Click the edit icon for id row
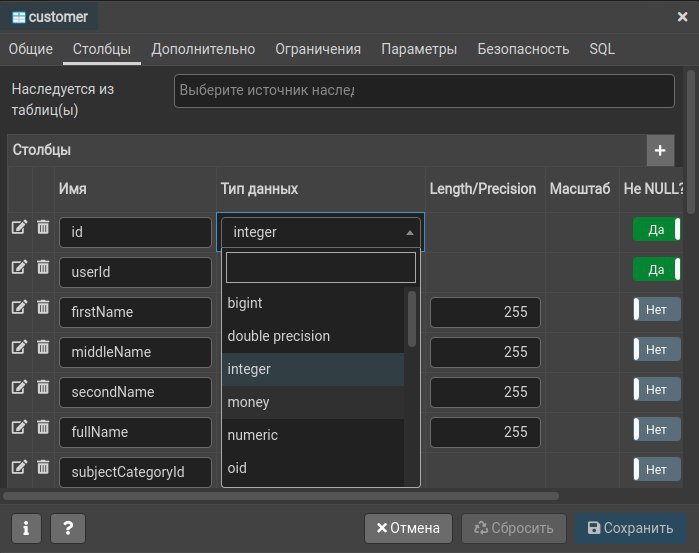Viewport: 699px width, 553px height. tap(19, 228)
